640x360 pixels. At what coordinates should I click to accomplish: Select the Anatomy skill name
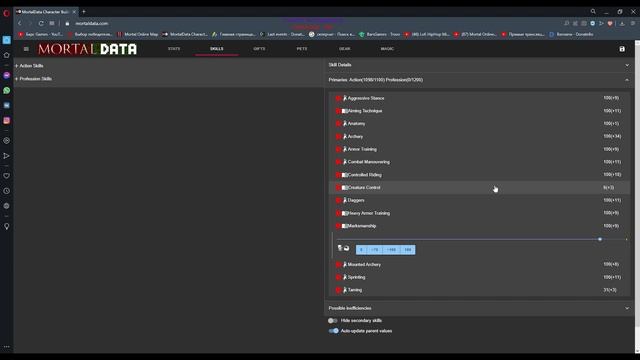pos(356,124)
